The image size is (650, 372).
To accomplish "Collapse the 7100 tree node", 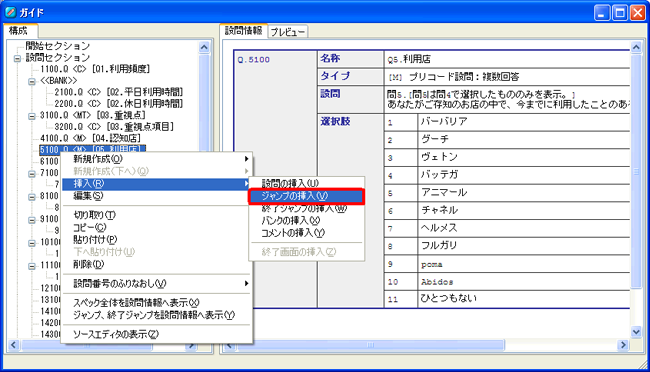I will click(32, 174).
